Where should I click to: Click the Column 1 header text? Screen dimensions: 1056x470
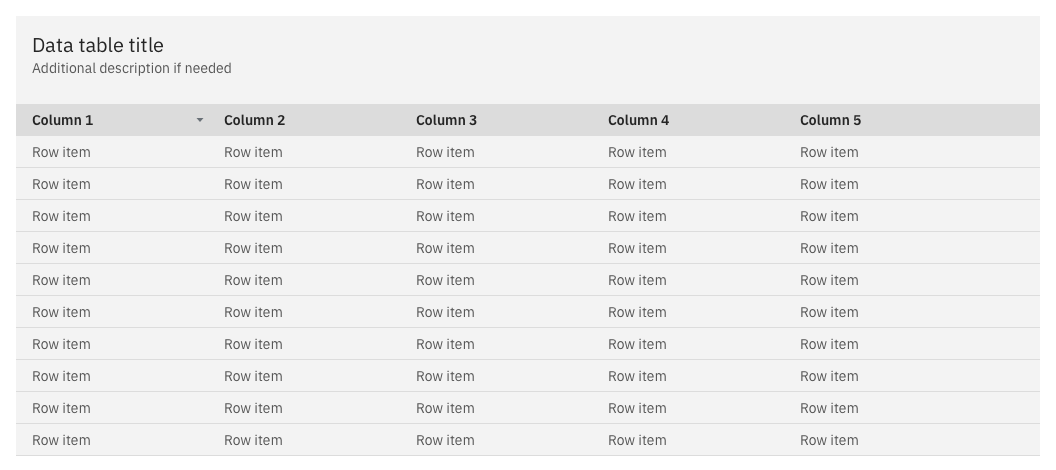(x=62, y=120)
